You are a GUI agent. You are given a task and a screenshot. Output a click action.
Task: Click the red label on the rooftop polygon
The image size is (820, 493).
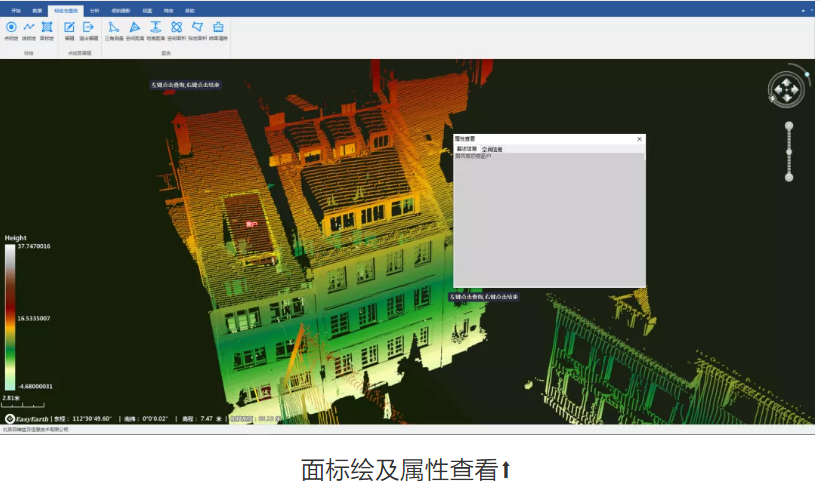[x=251, y=225]
